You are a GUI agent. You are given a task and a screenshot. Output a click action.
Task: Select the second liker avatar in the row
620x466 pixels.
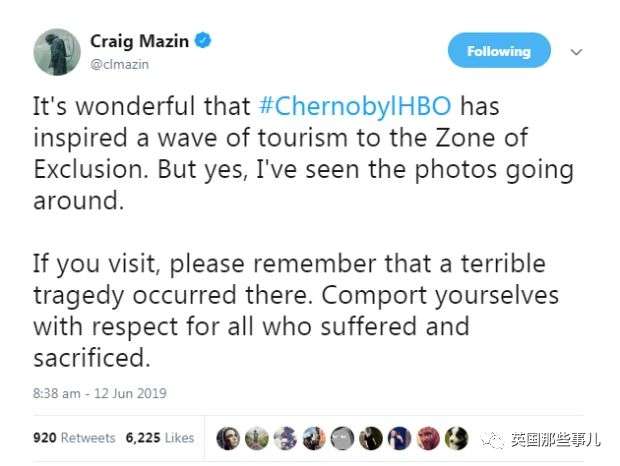(257, 437)
